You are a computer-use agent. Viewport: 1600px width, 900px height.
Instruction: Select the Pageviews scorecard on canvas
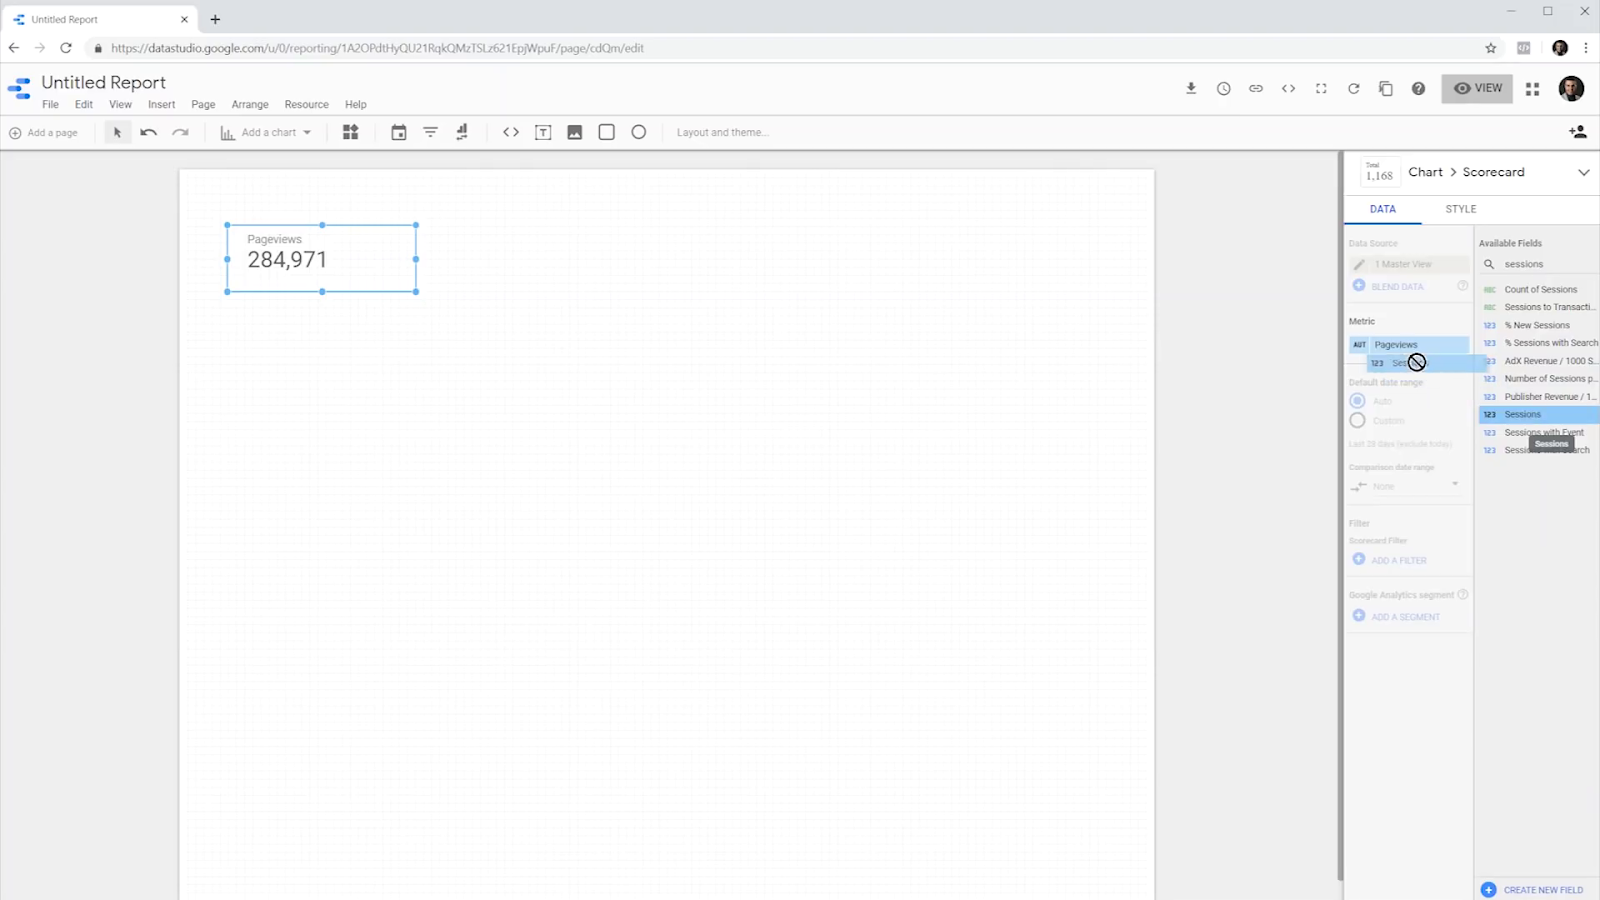(321, 258)
